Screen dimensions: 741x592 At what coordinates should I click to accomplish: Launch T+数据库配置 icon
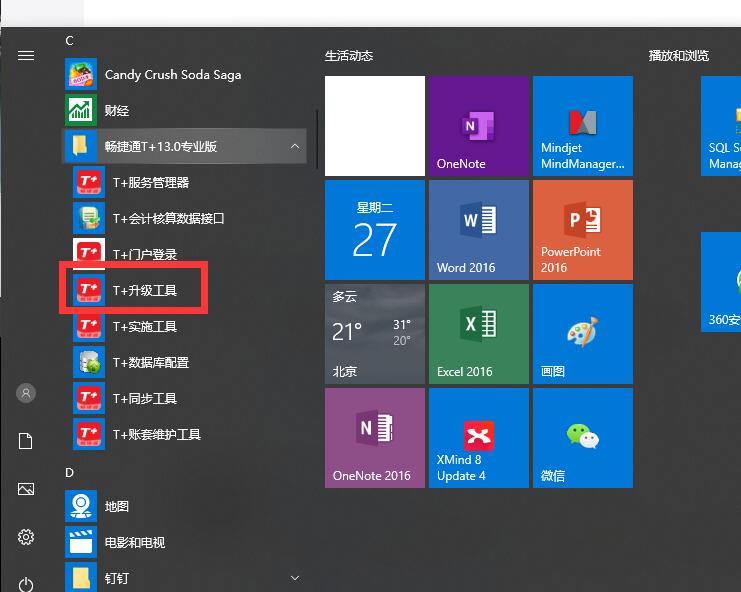[x=89, y=362]
